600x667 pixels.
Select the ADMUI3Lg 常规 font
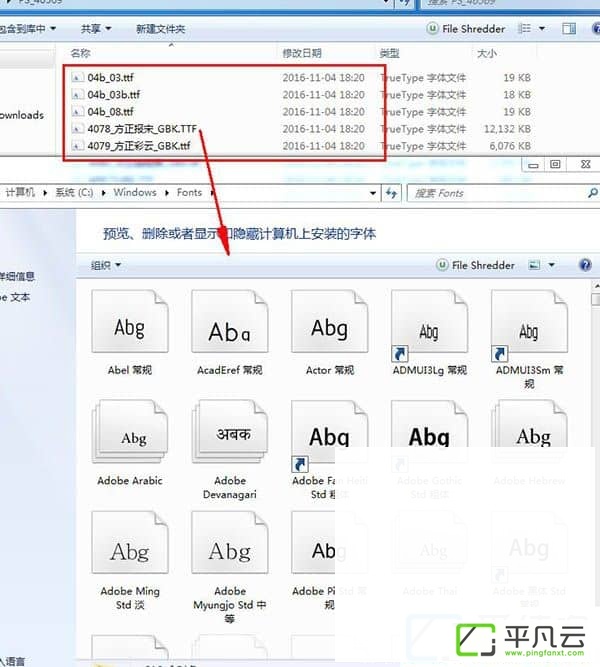point(429,333)
